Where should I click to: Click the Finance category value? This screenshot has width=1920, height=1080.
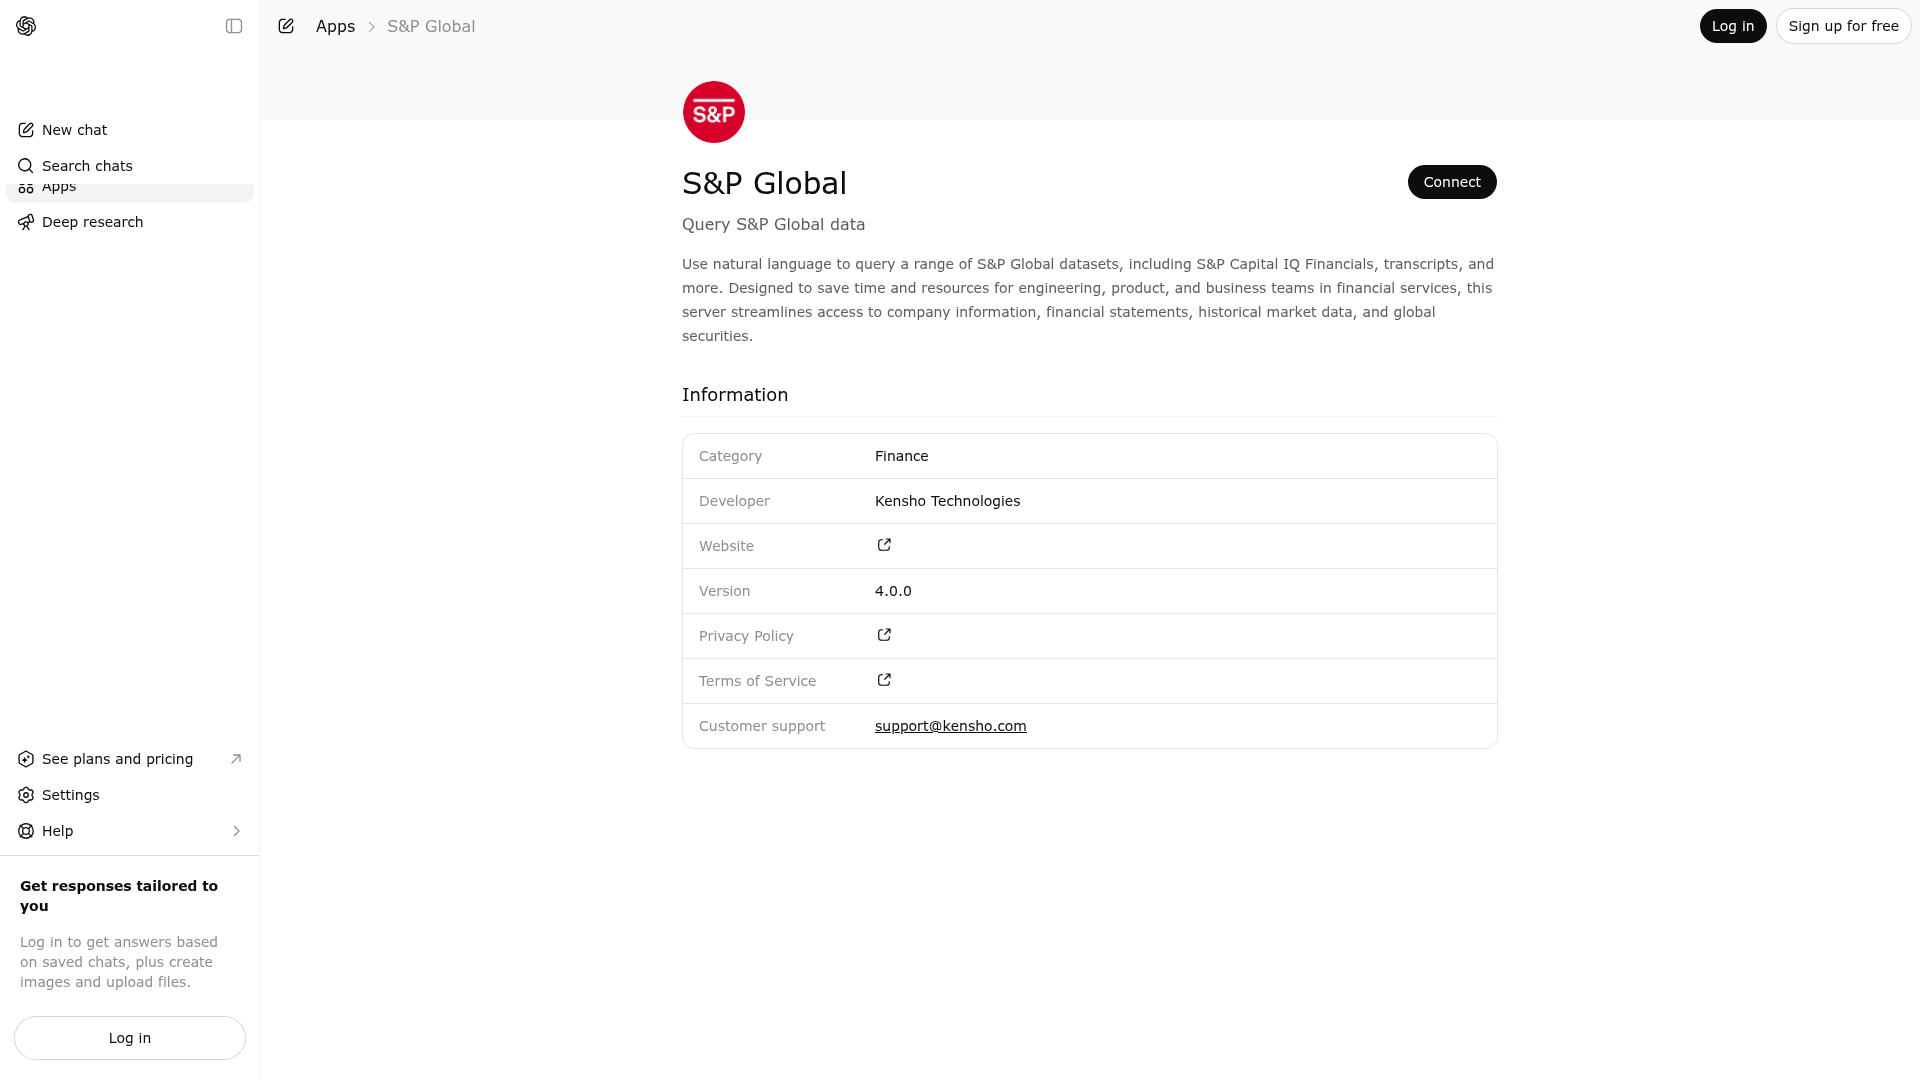pyautogui.click(x=901, y=456)
